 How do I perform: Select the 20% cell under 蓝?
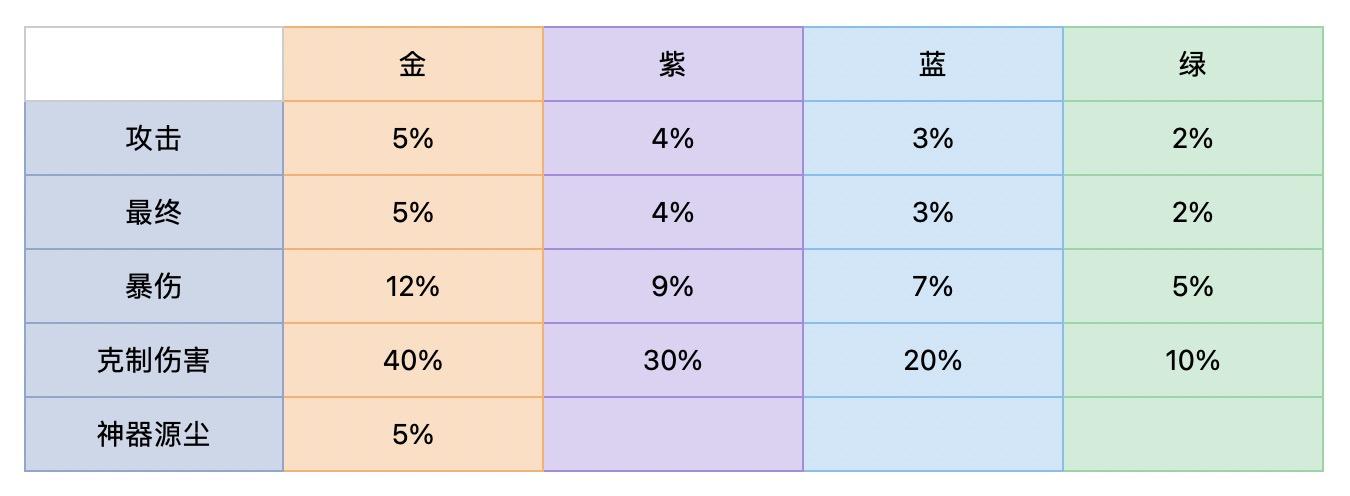tap(933, 360)
